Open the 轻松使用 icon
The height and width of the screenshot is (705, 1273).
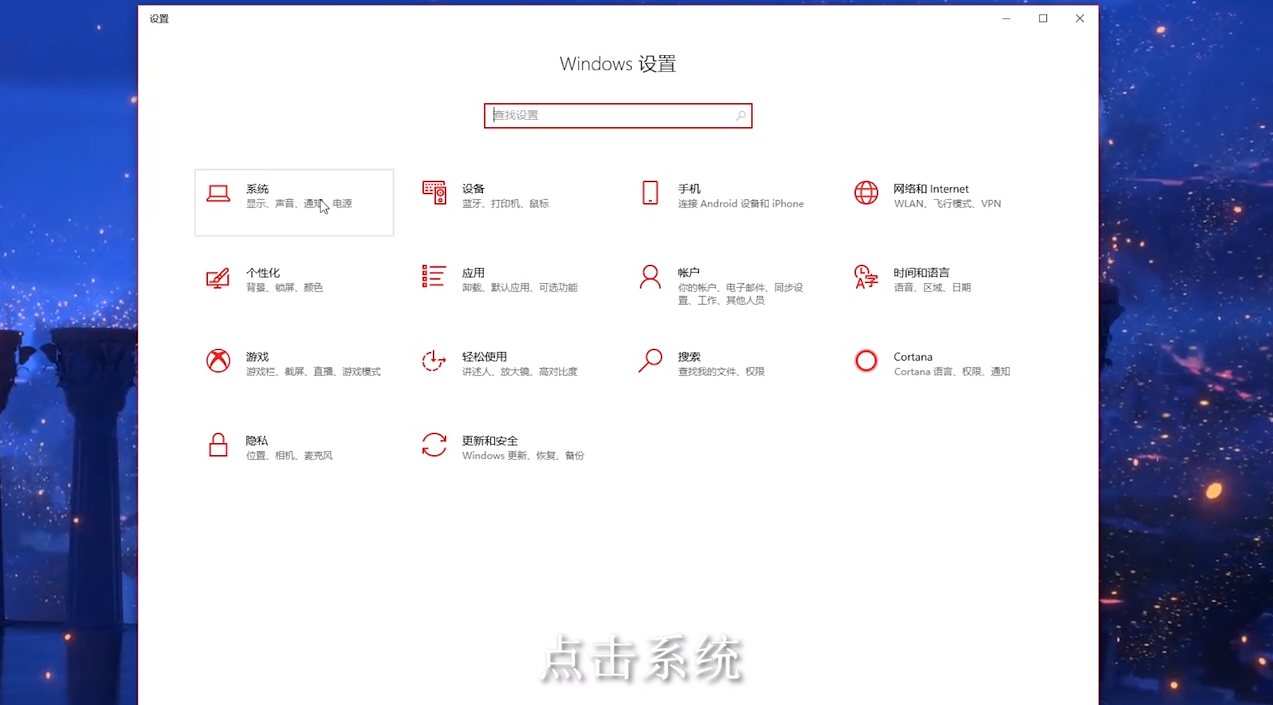click(434, 361)
